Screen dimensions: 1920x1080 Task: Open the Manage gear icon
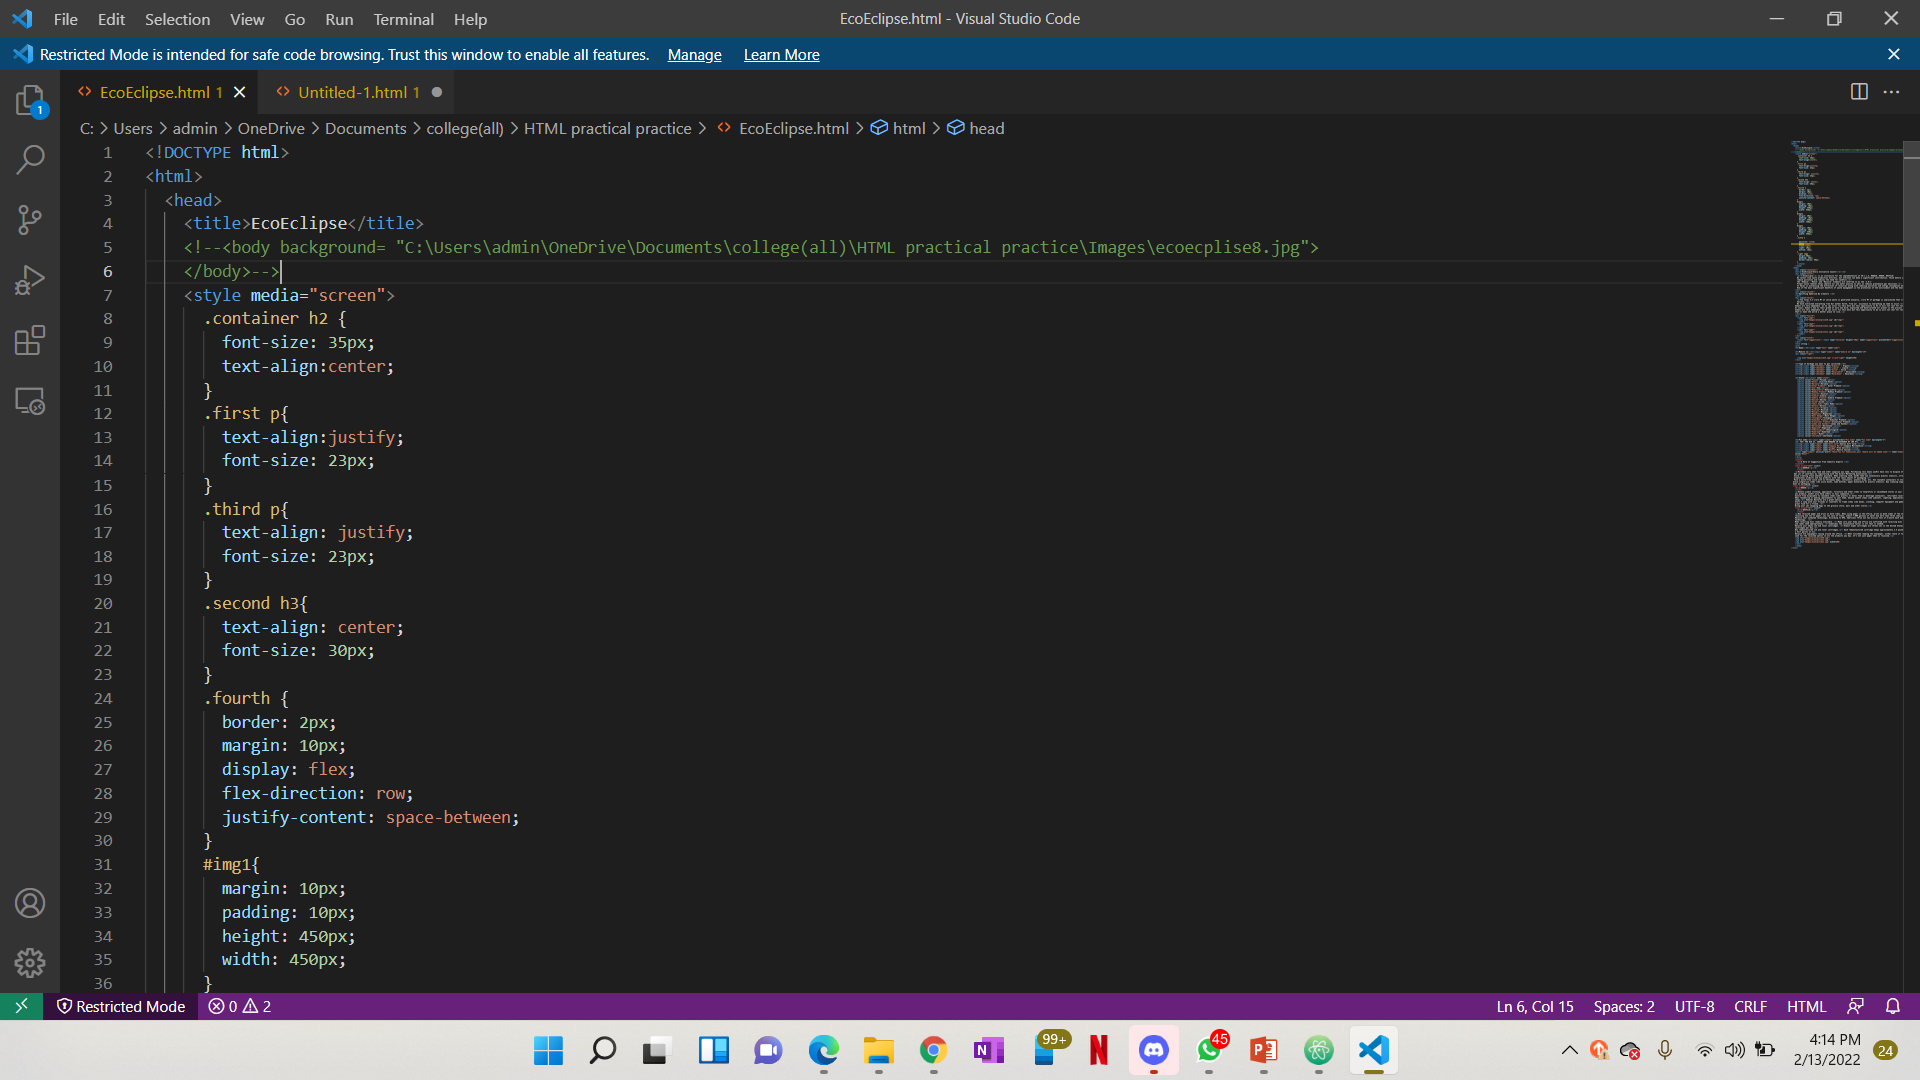pos(30,963)
